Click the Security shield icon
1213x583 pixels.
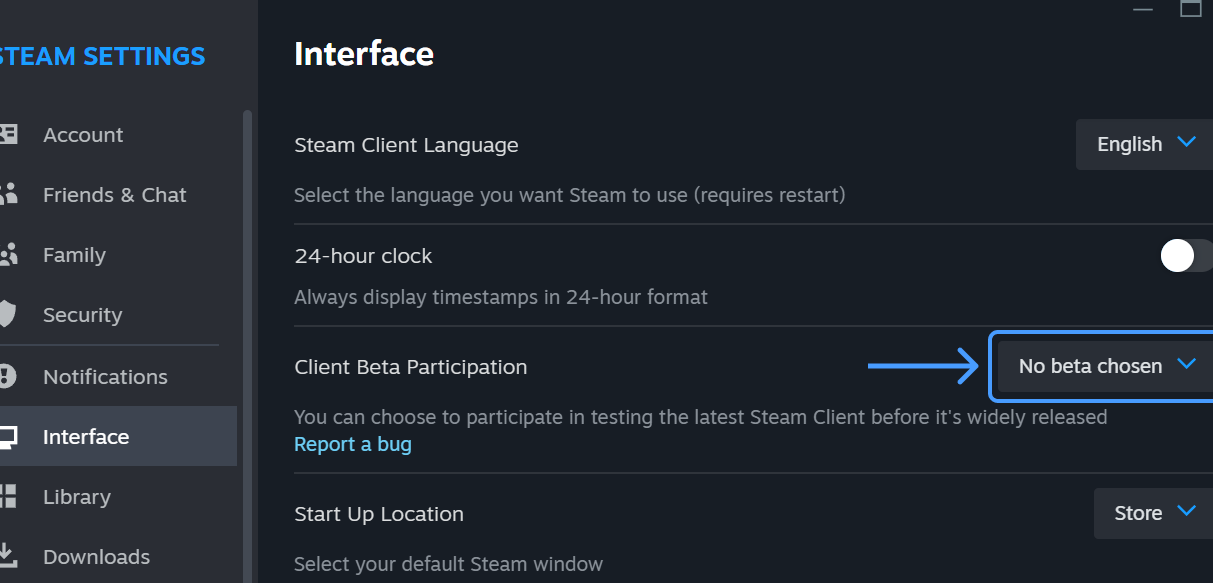[x=8, y=315]
